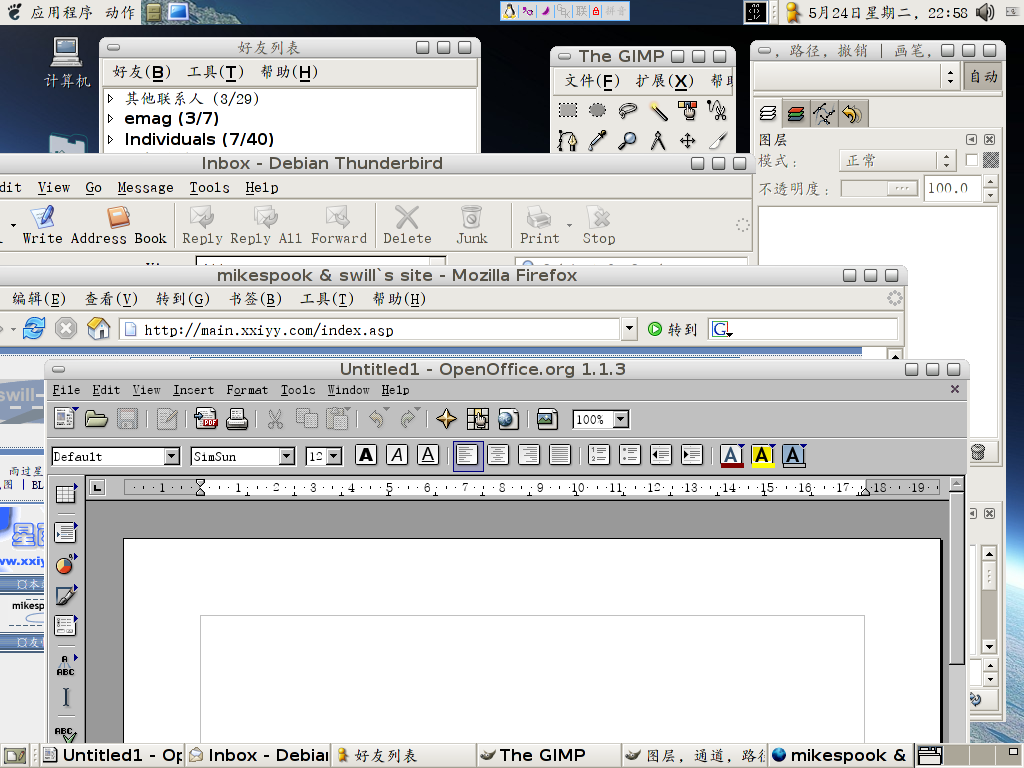
Task: Open Address Book in Thunderbird
Action: coord(118,225)
